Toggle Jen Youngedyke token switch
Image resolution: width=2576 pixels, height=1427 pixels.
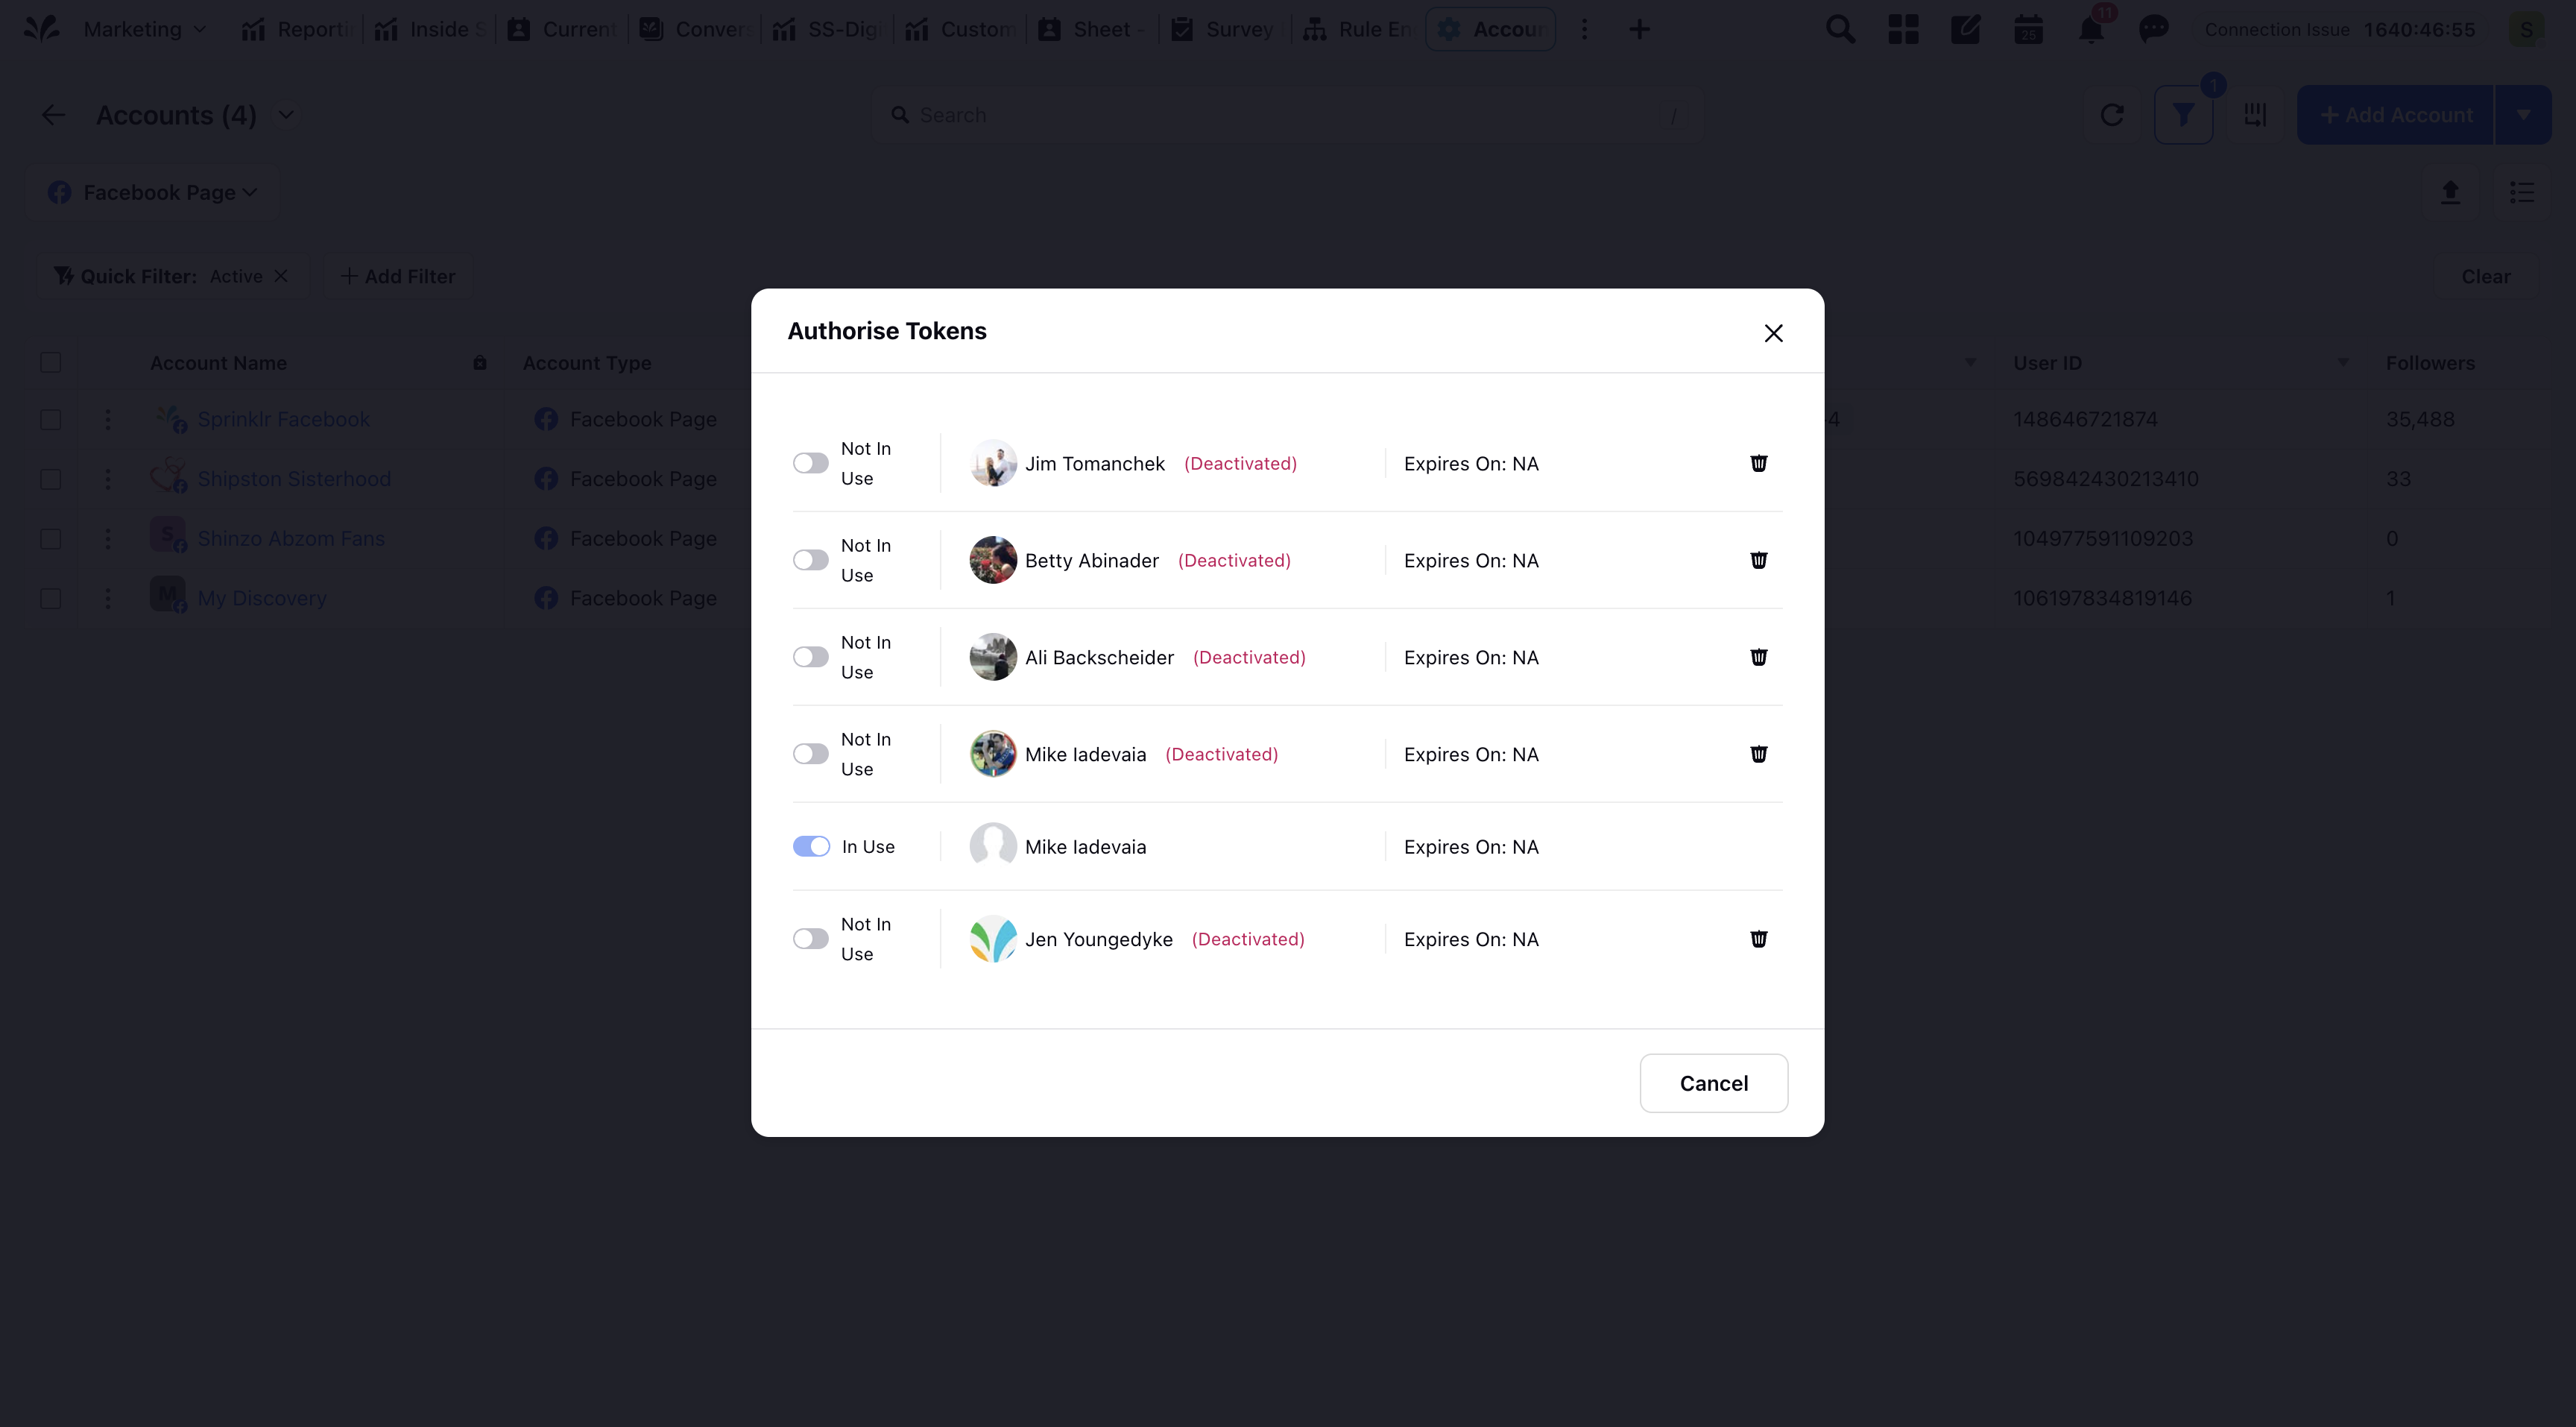[811, 939]
